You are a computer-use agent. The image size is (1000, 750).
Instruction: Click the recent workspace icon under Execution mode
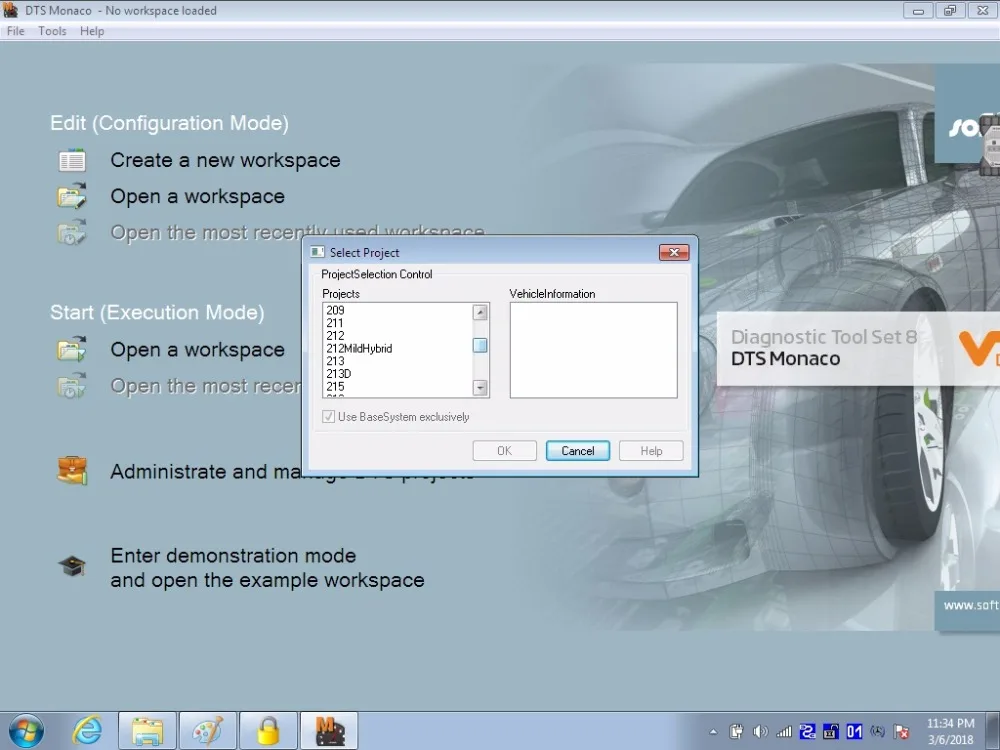tap(72, 386)
